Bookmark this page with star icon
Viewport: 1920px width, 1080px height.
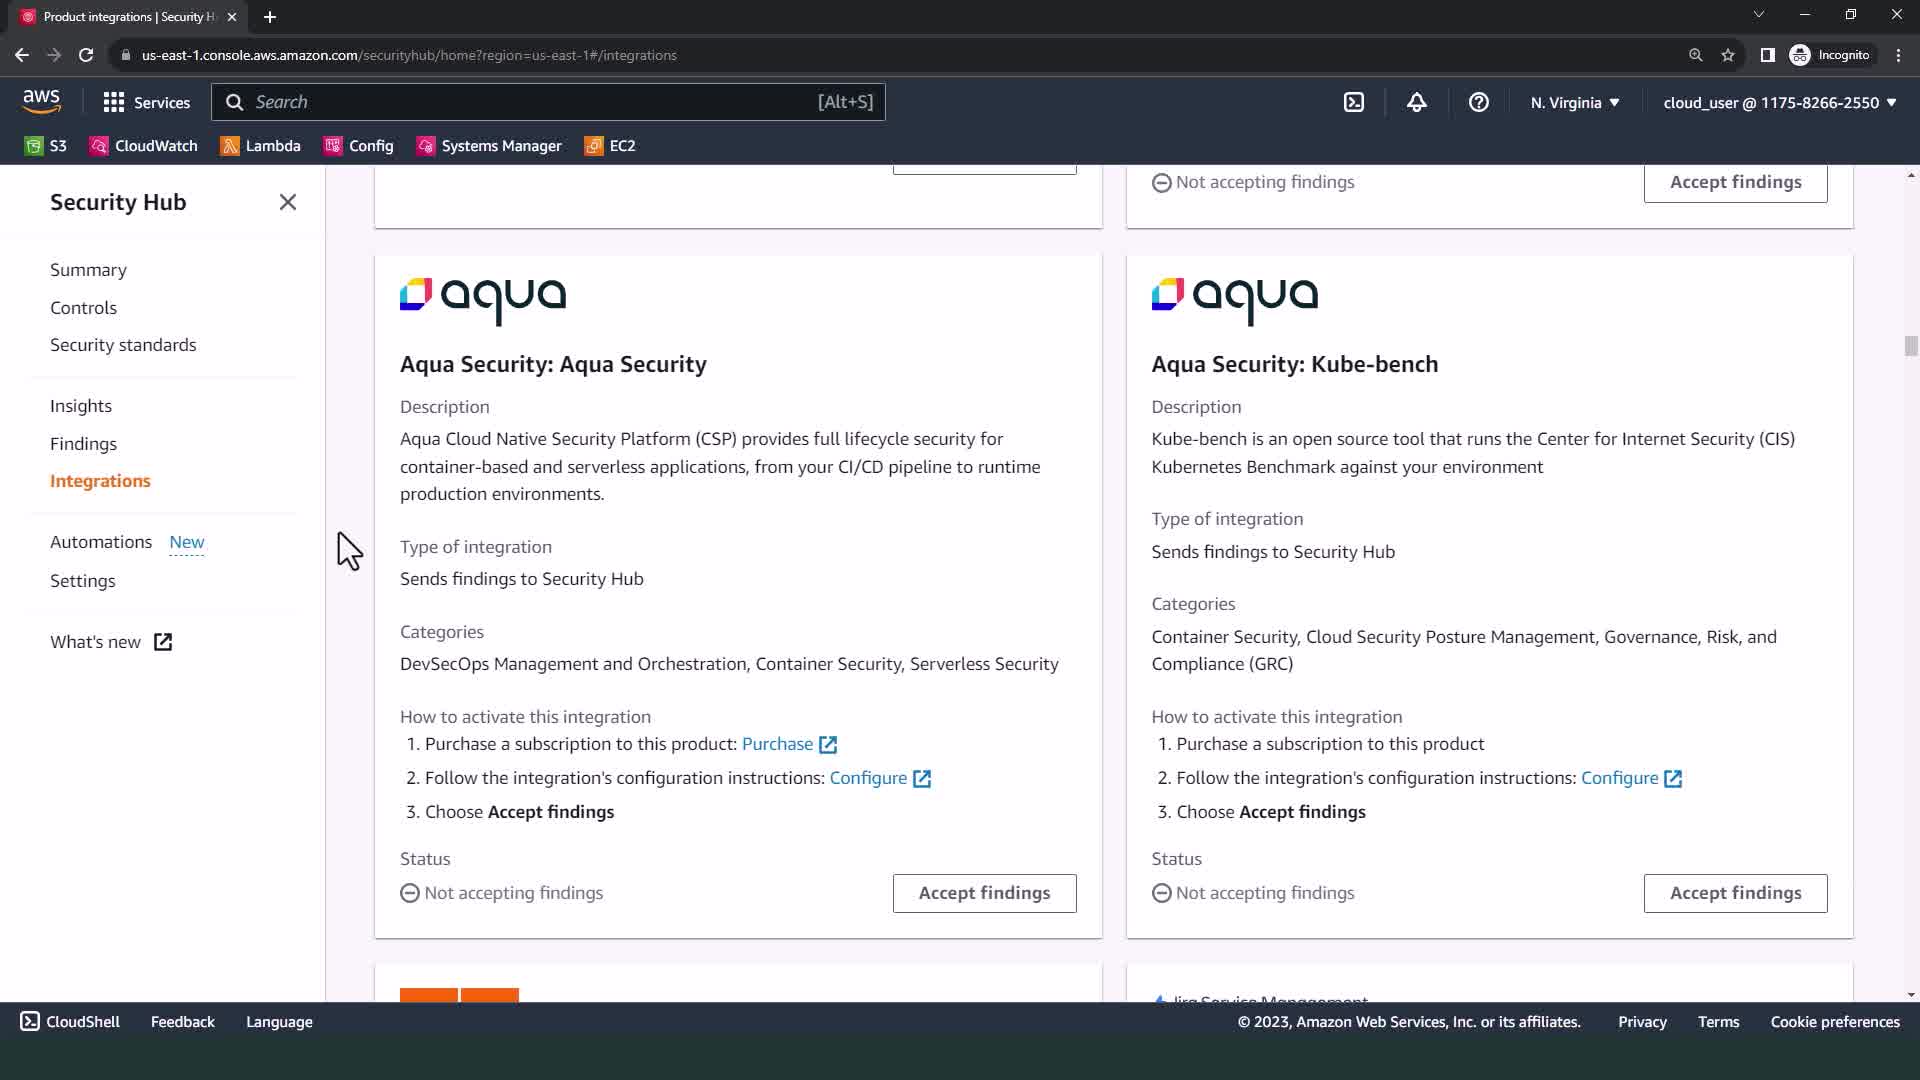pyautogui.click(x=1727, y=55)
